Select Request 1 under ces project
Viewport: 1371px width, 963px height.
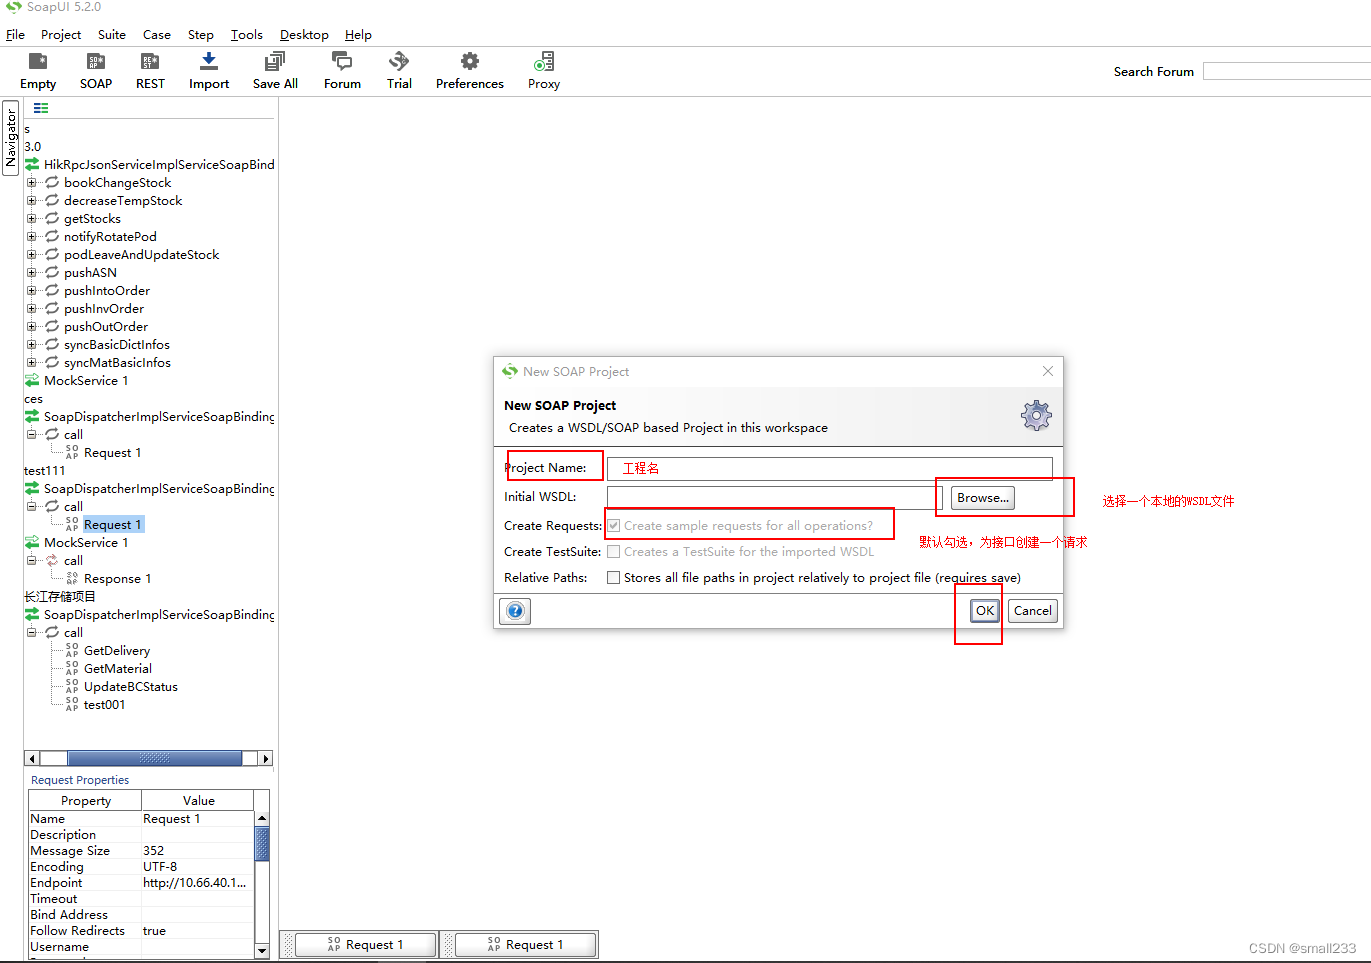pos(112,452)
